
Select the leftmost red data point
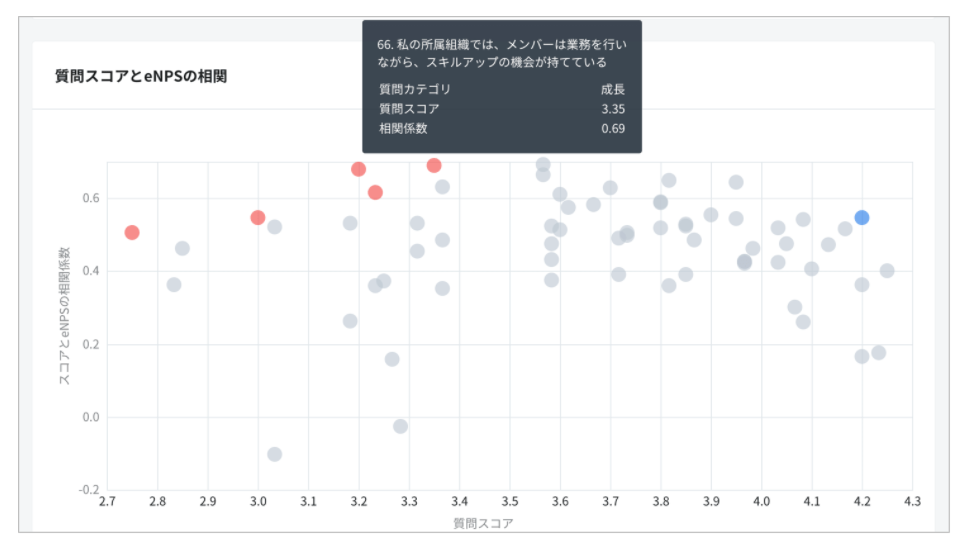point(132,233)
